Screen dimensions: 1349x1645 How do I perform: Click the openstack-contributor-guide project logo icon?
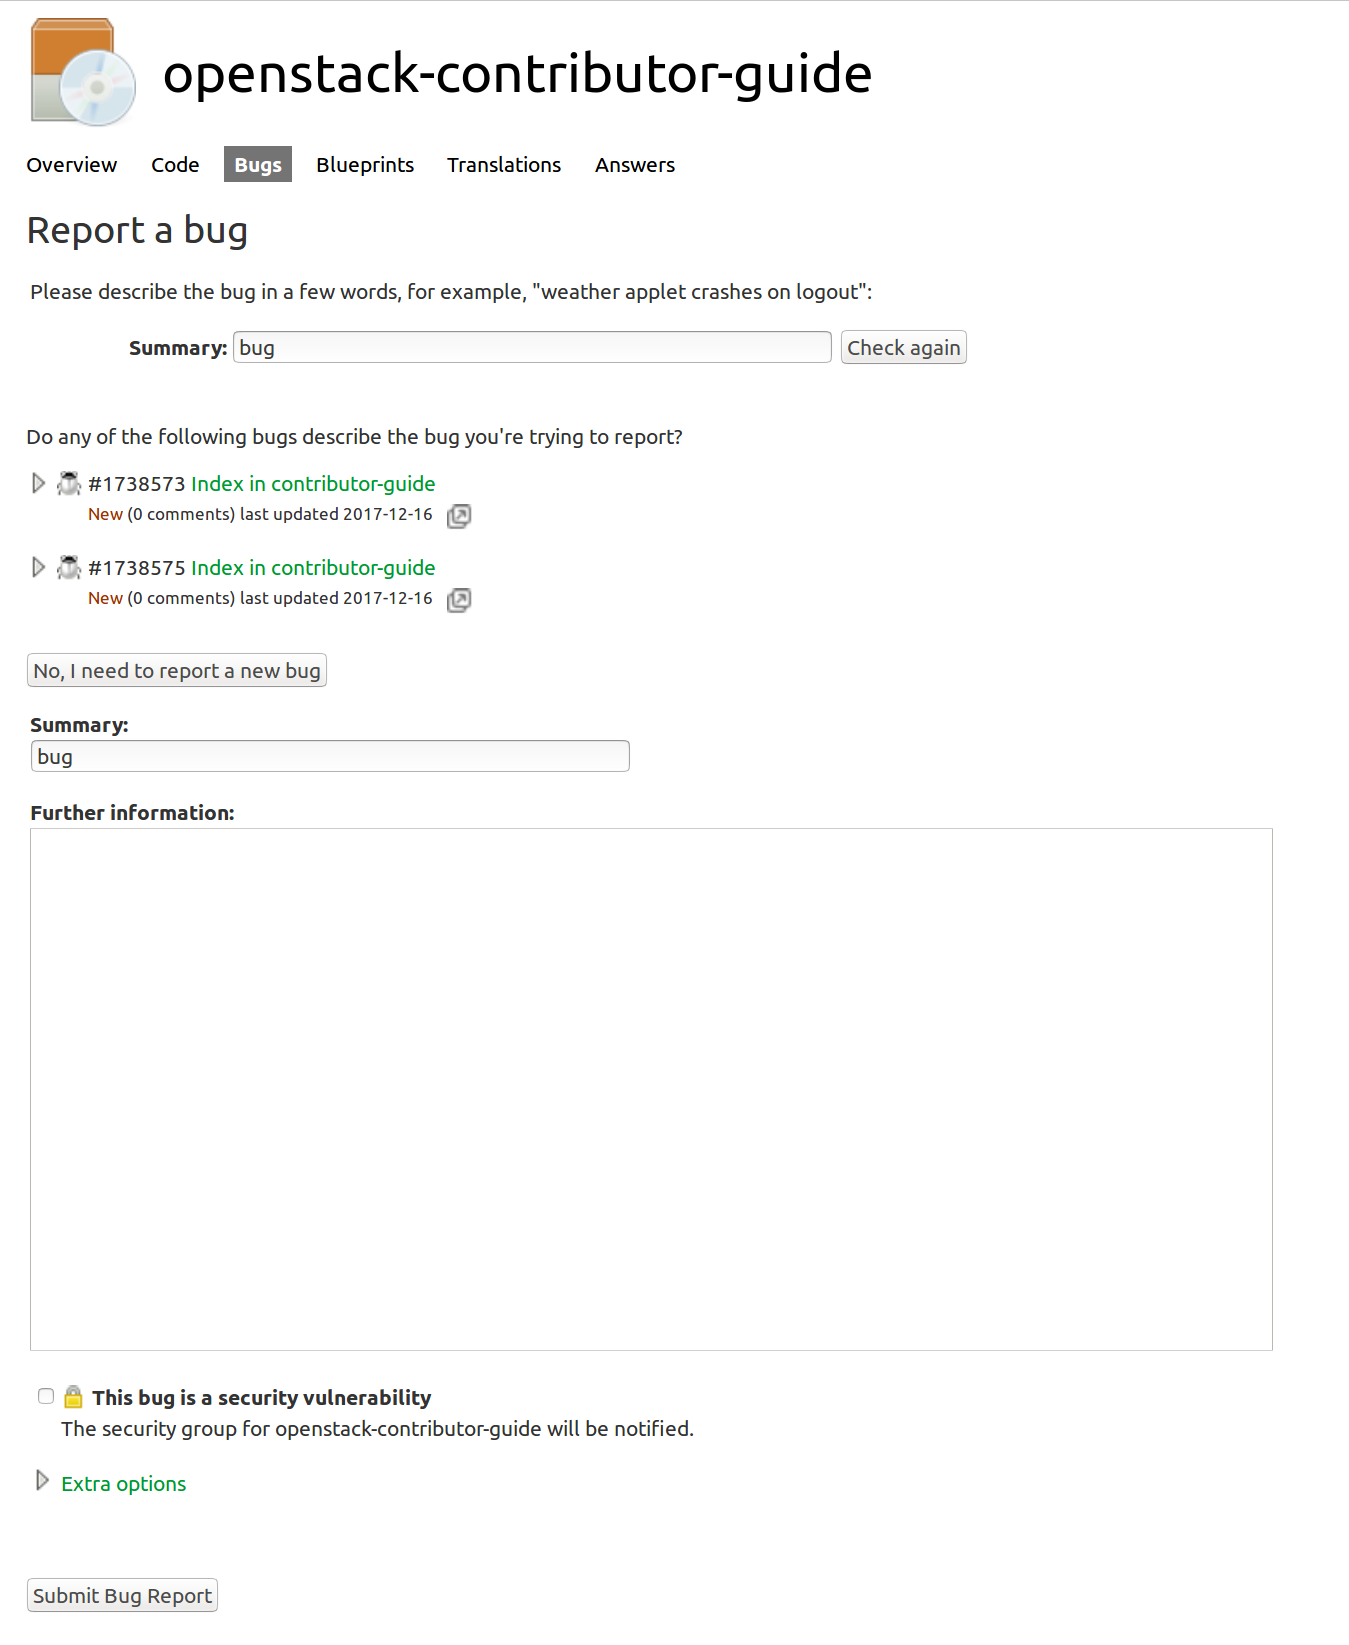[83, 72]
